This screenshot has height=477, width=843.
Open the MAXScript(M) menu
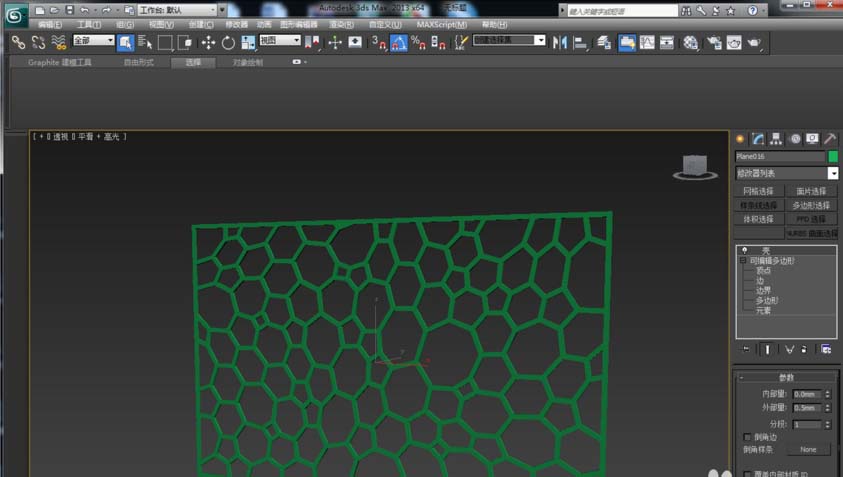pyautogui.click(x=442, y=25)
